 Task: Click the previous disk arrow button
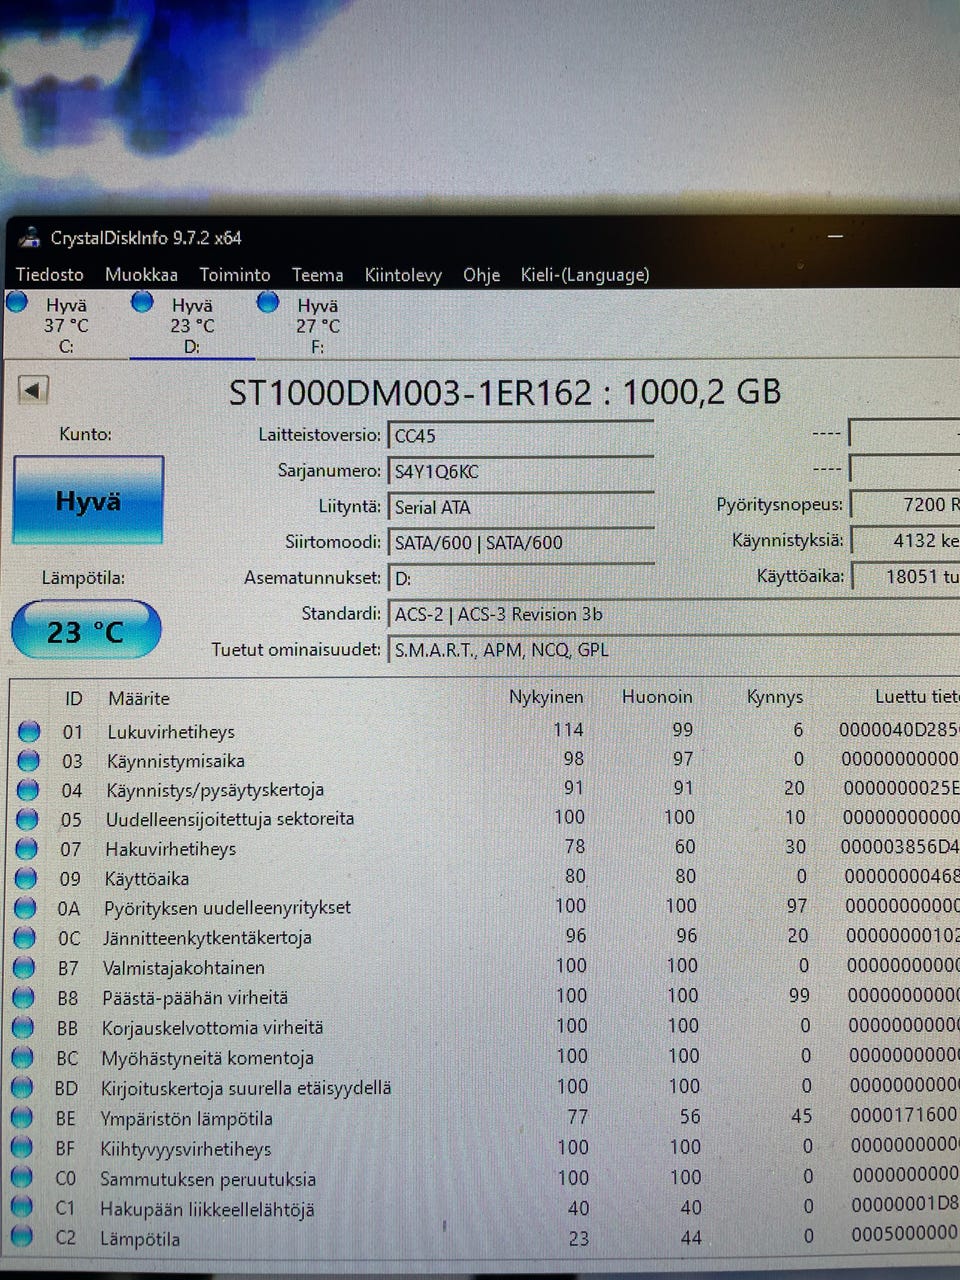tap(33, 390)
